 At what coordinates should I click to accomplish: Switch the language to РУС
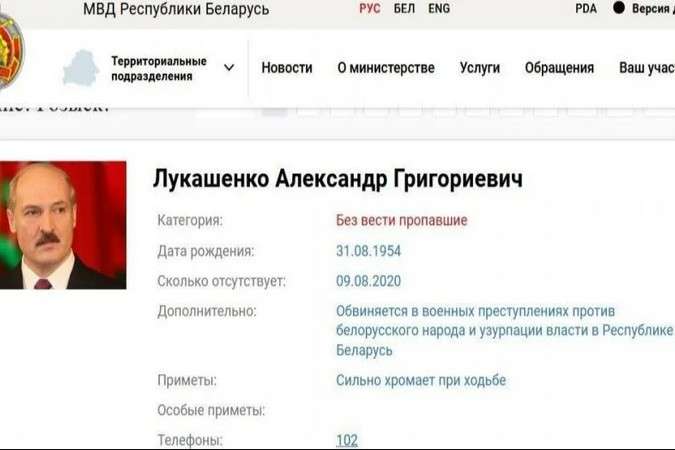(370, 9)
